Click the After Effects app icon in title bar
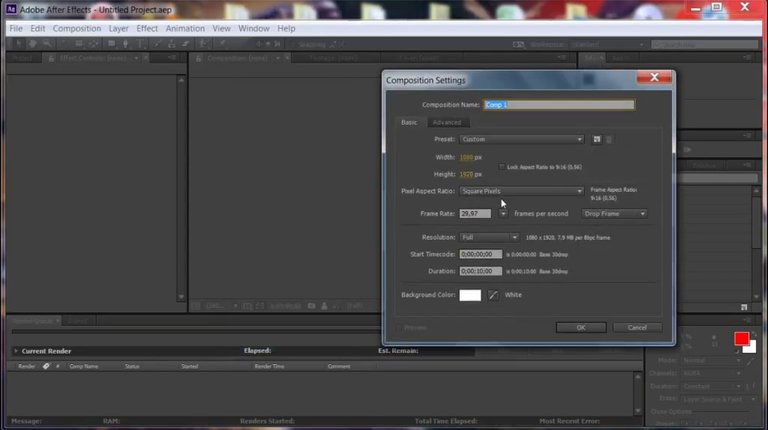 coord(11,9)
